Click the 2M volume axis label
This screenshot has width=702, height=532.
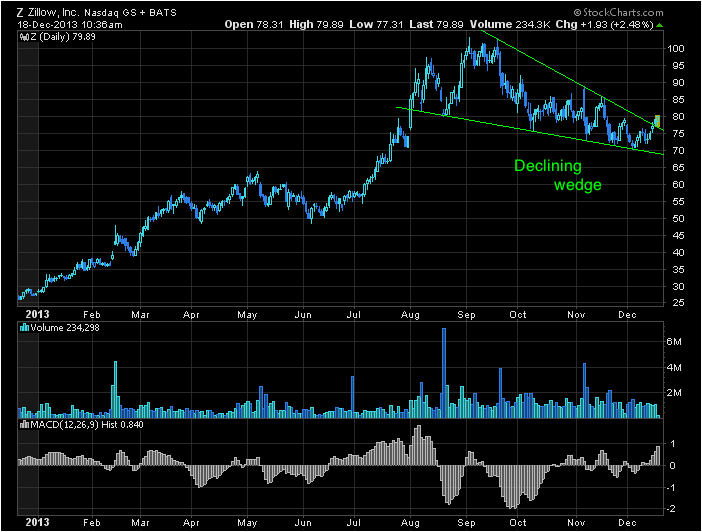pyautogui.click(x=674, y=393)
